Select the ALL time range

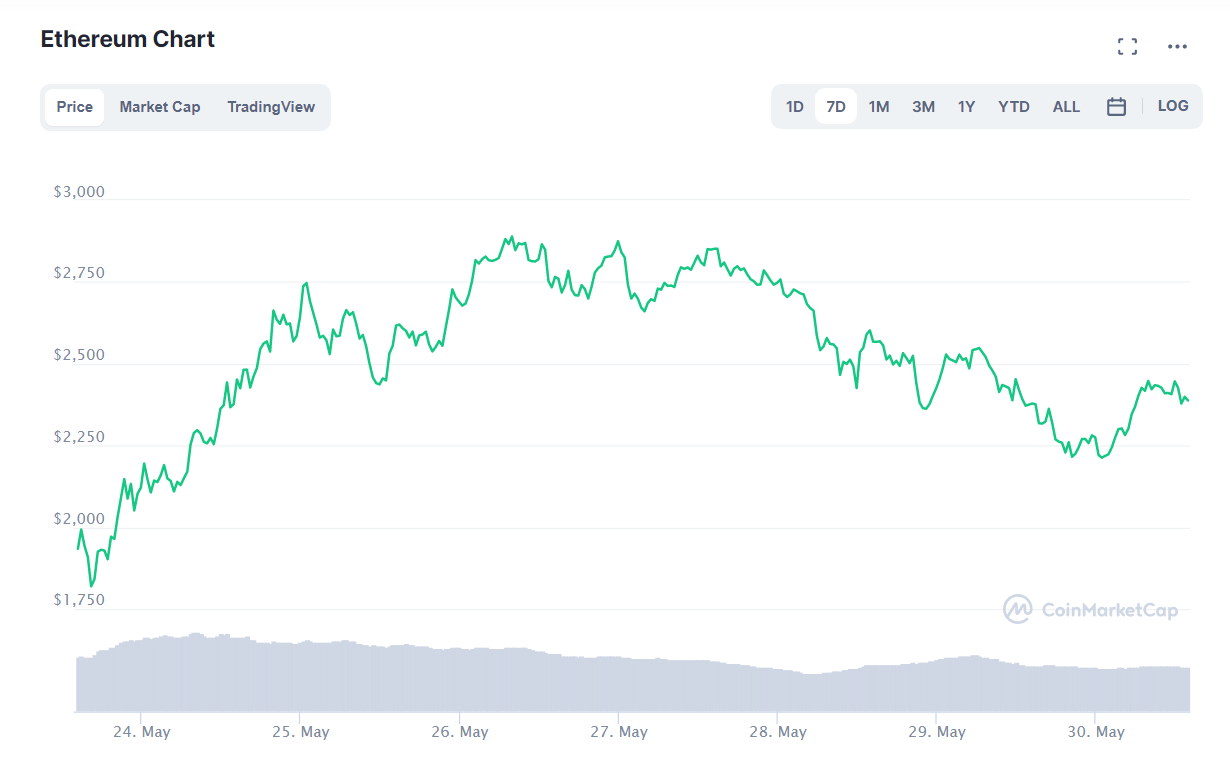click(x=1066, y=106)
